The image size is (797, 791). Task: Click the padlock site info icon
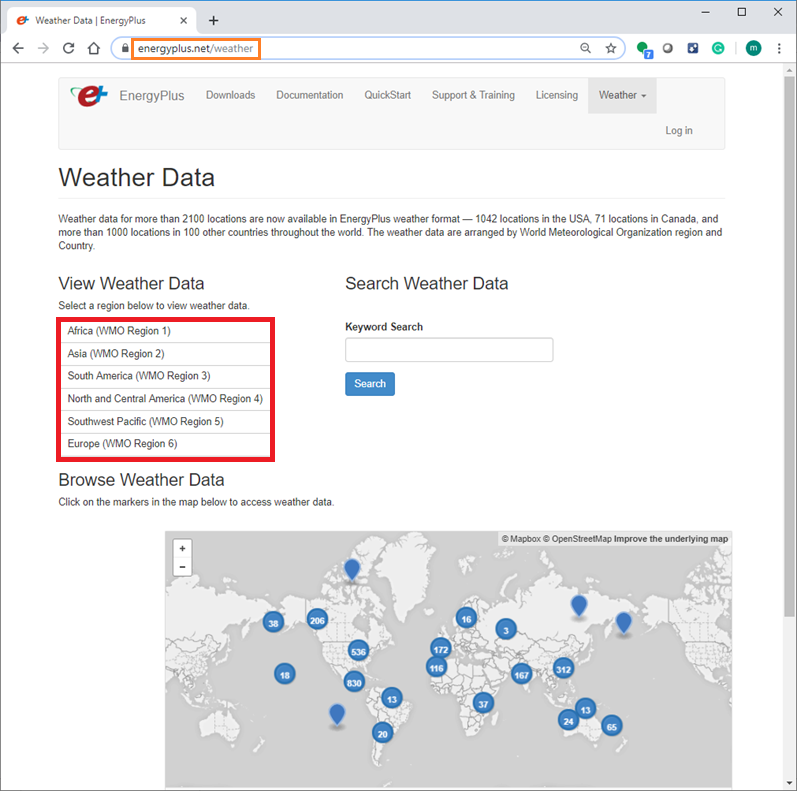[125, 48]
